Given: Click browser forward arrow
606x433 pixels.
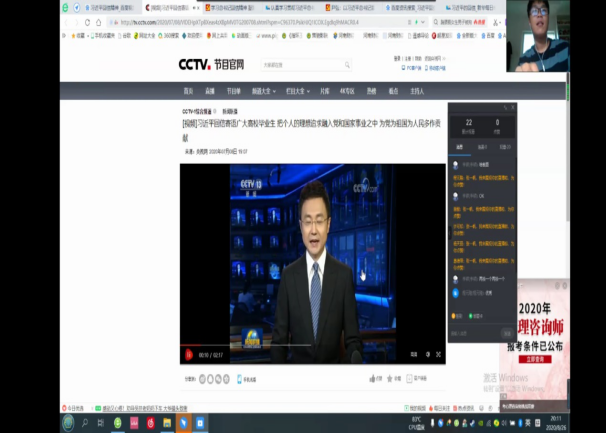Looking at the screenshot, I should click(76, 22).
